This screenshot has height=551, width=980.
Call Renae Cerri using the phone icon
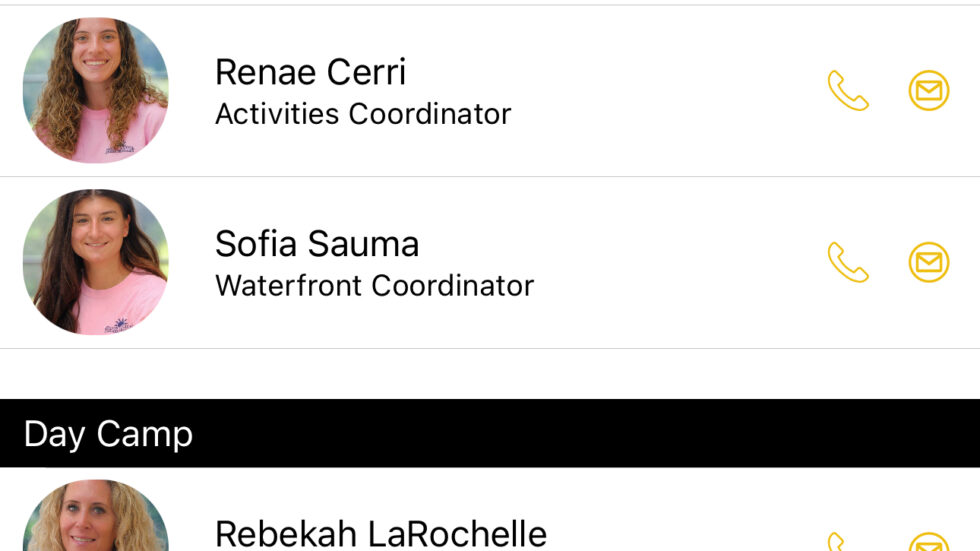pos(848,91)
